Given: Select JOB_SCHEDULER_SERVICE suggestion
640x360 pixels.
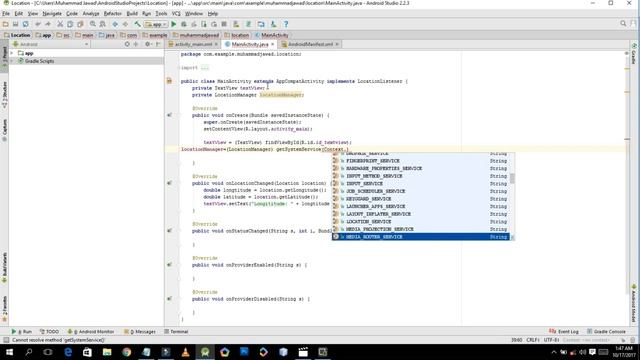Looking at the screenshot, I should point(420,191).
